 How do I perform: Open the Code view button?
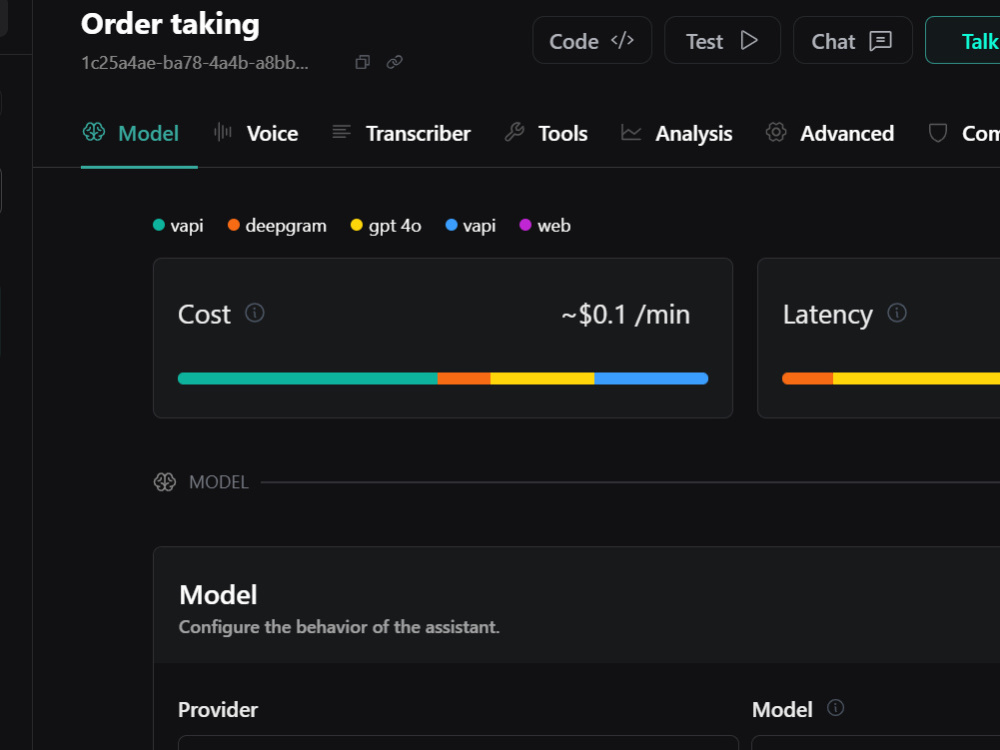pyautogui.click(x=592, y=41)
